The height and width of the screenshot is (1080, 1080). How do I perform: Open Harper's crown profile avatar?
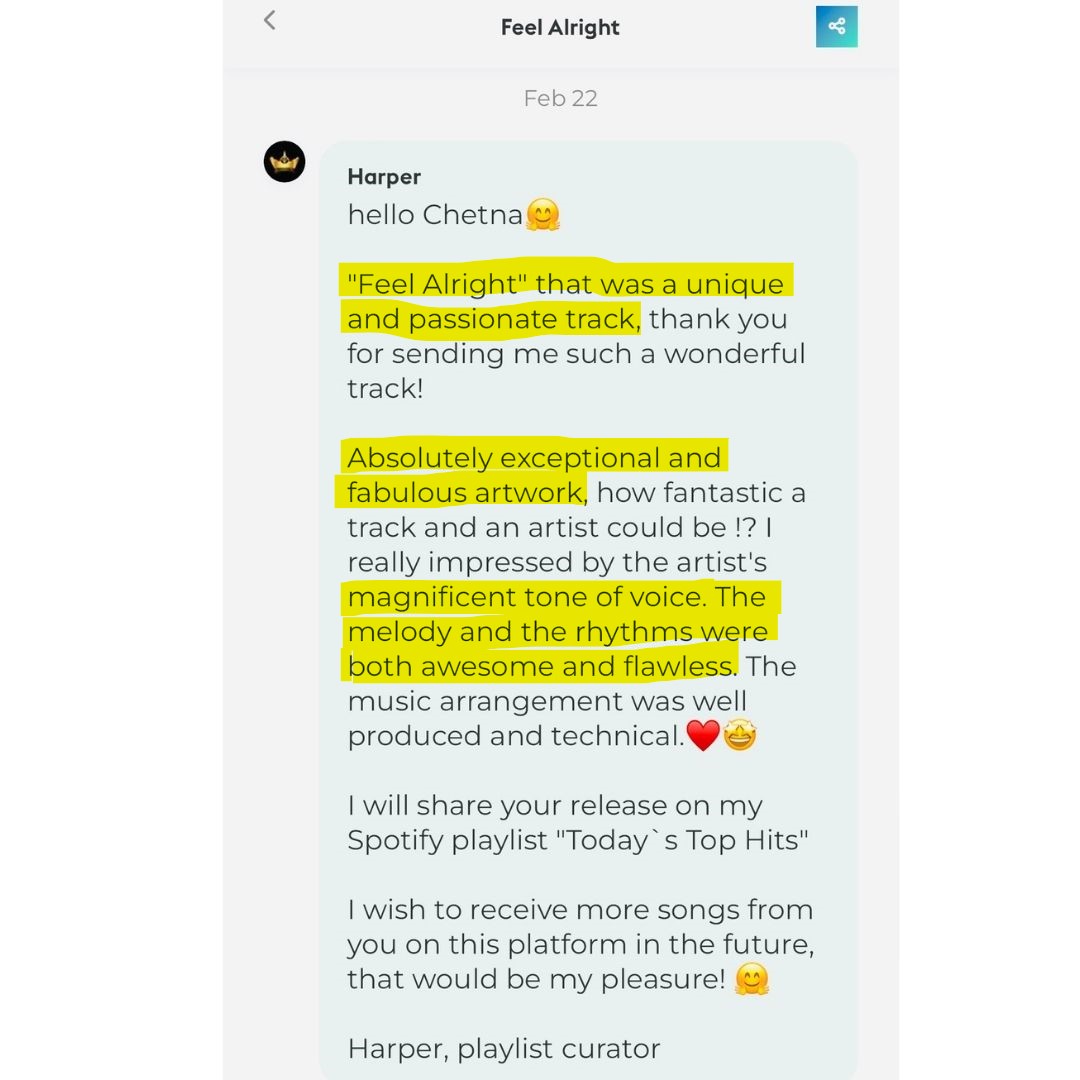click(284, 162)
